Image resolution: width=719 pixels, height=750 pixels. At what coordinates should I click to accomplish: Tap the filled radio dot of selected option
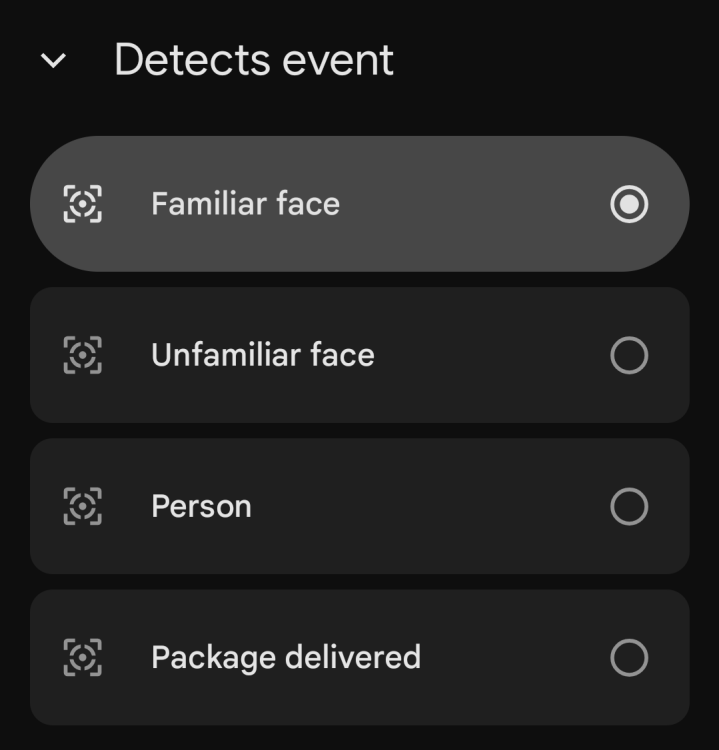(x=629, y=204)
